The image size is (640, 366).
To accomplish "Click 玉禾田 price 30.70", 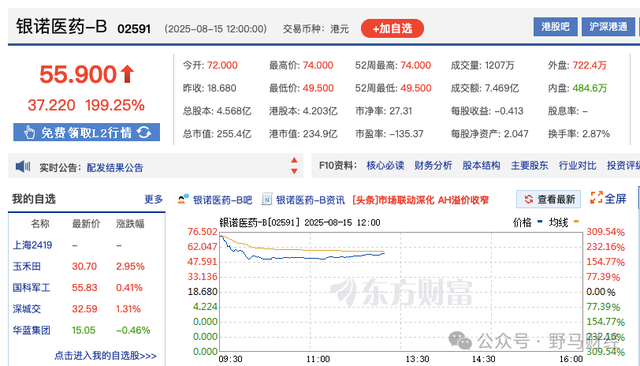I will [84, 266].
